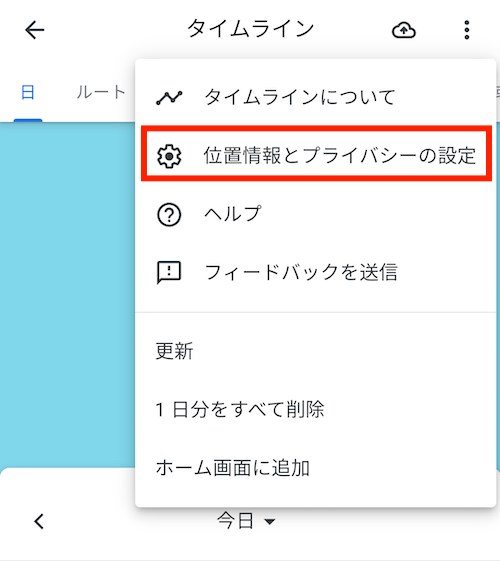Choose ヘルプ from the menu

(x=316, y=215)
